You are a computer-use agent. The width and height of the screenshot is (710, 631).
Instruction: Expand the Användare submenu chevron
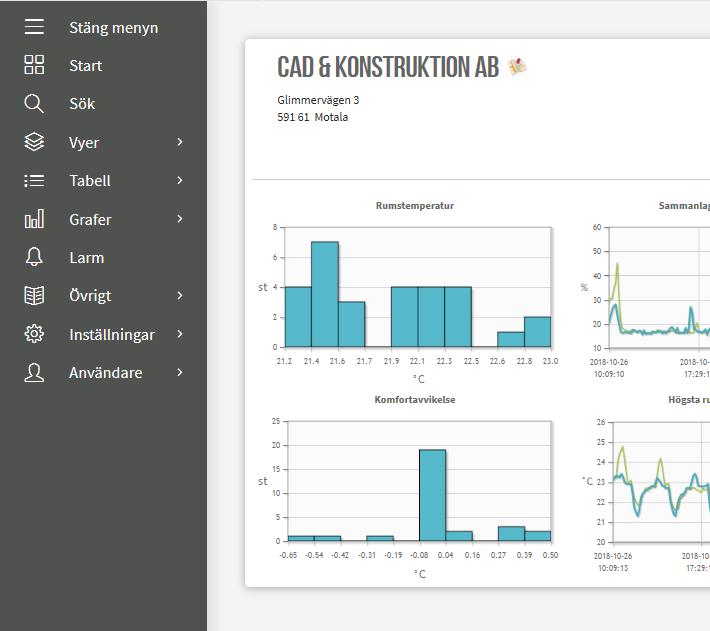point(180,373)
